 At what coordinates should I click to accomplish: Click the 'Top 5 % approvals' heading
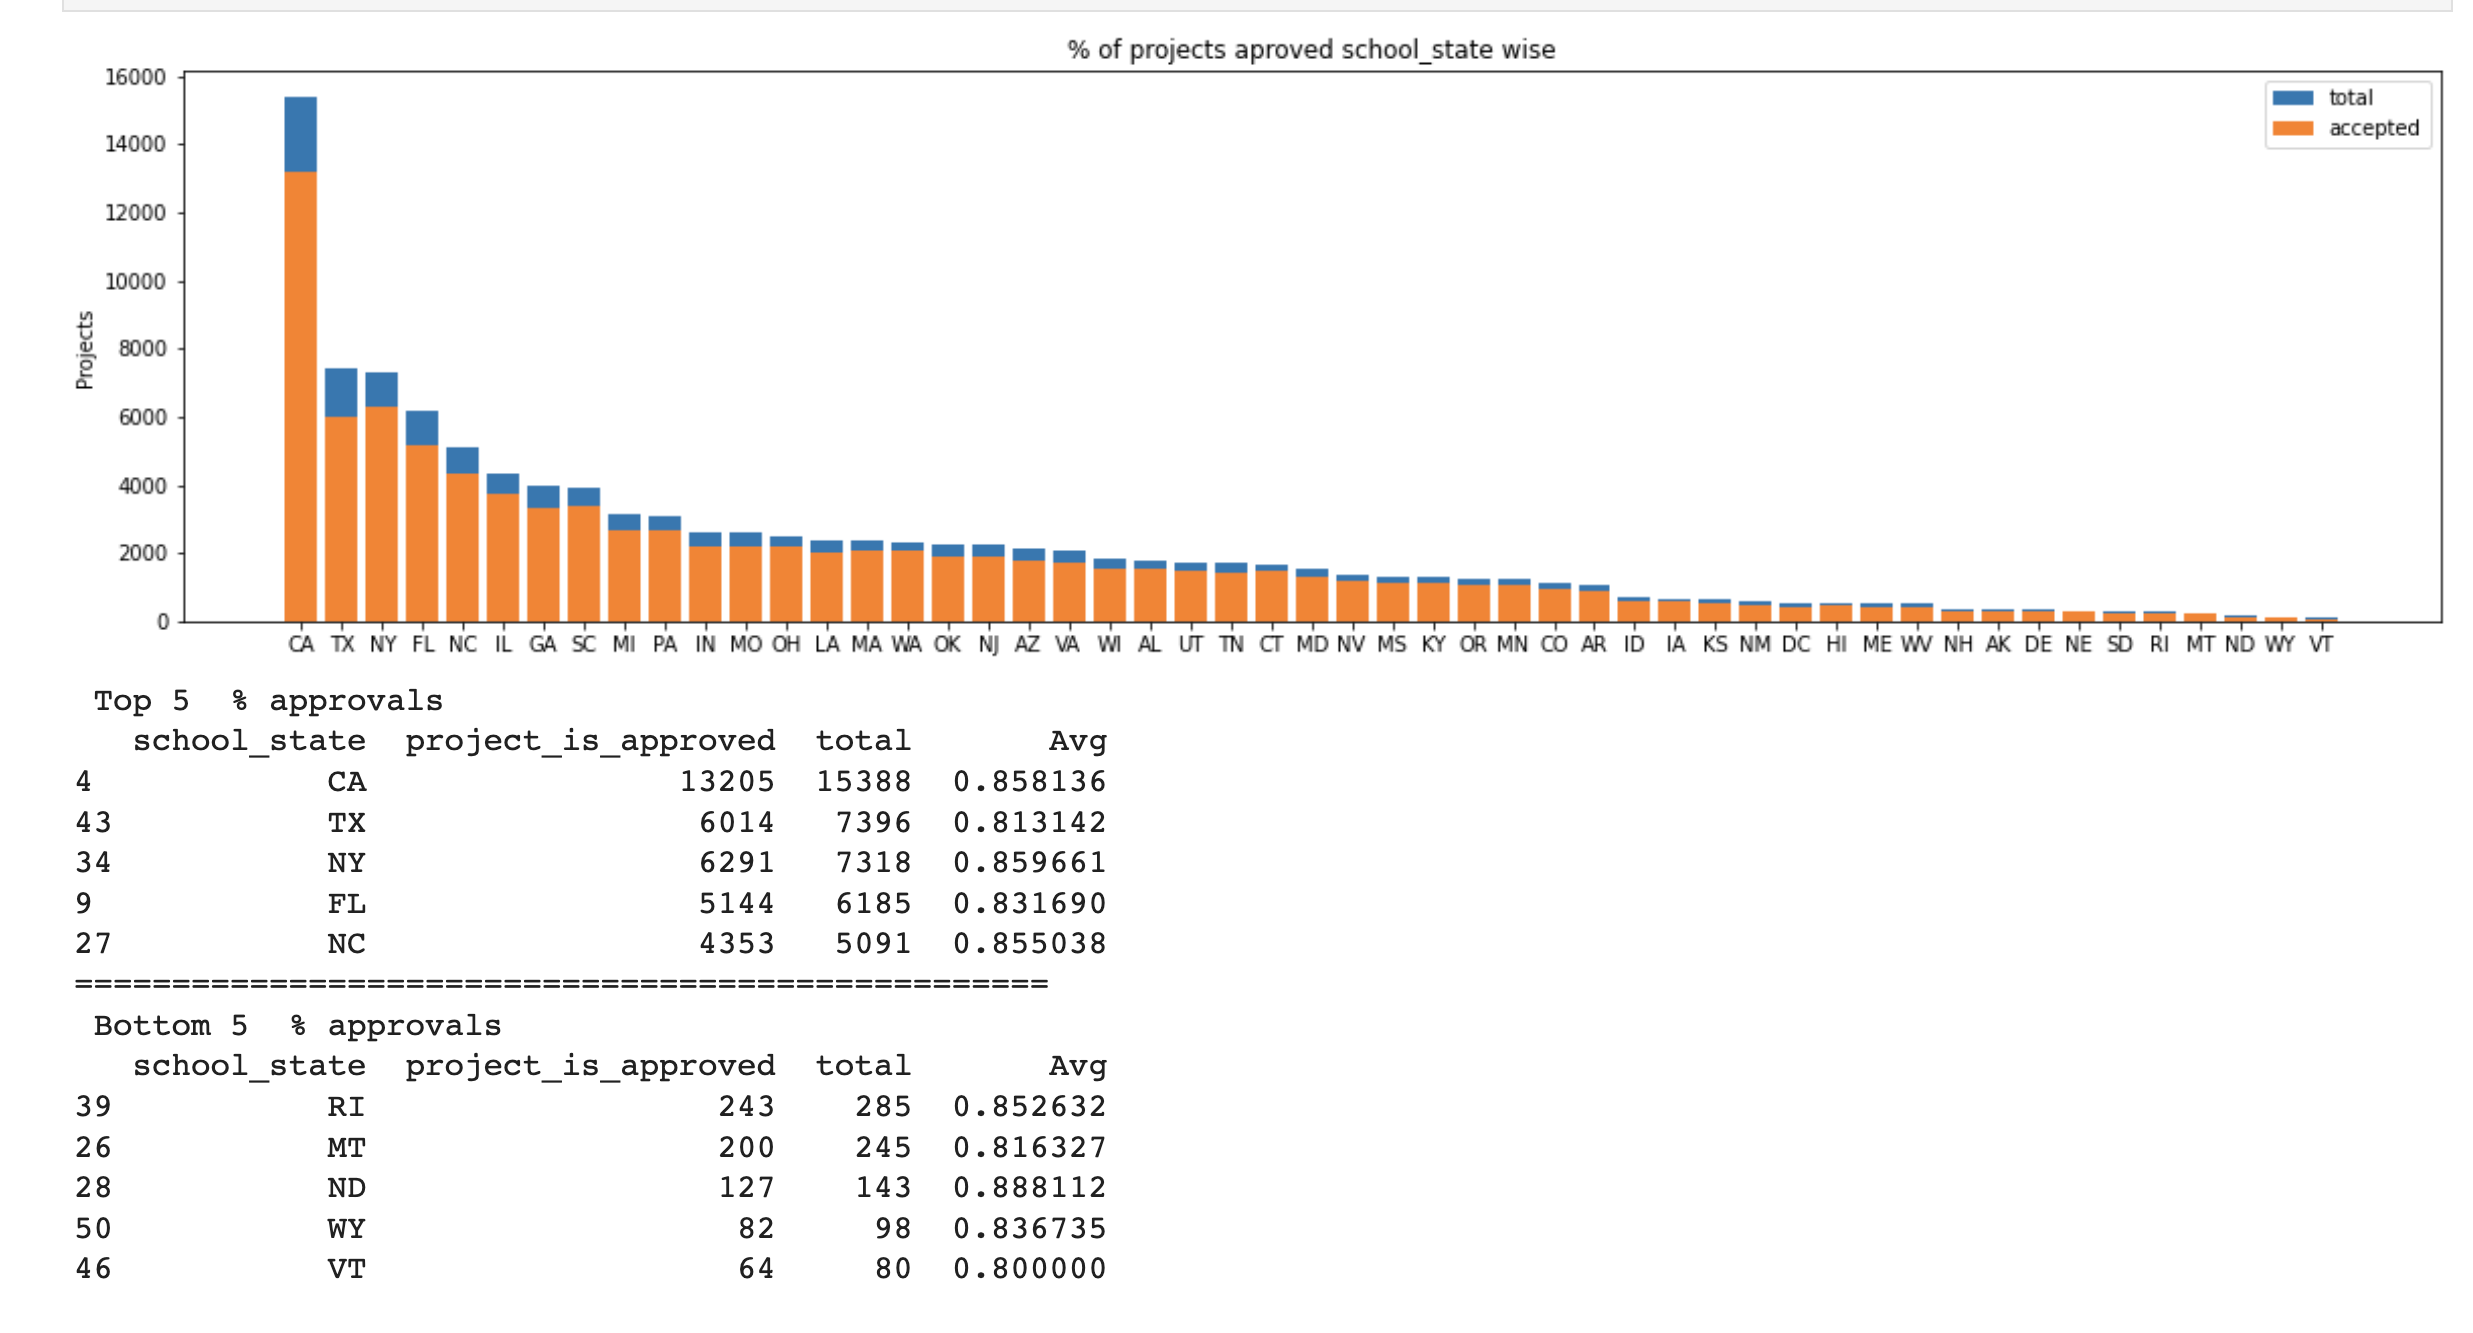[268, 701]
